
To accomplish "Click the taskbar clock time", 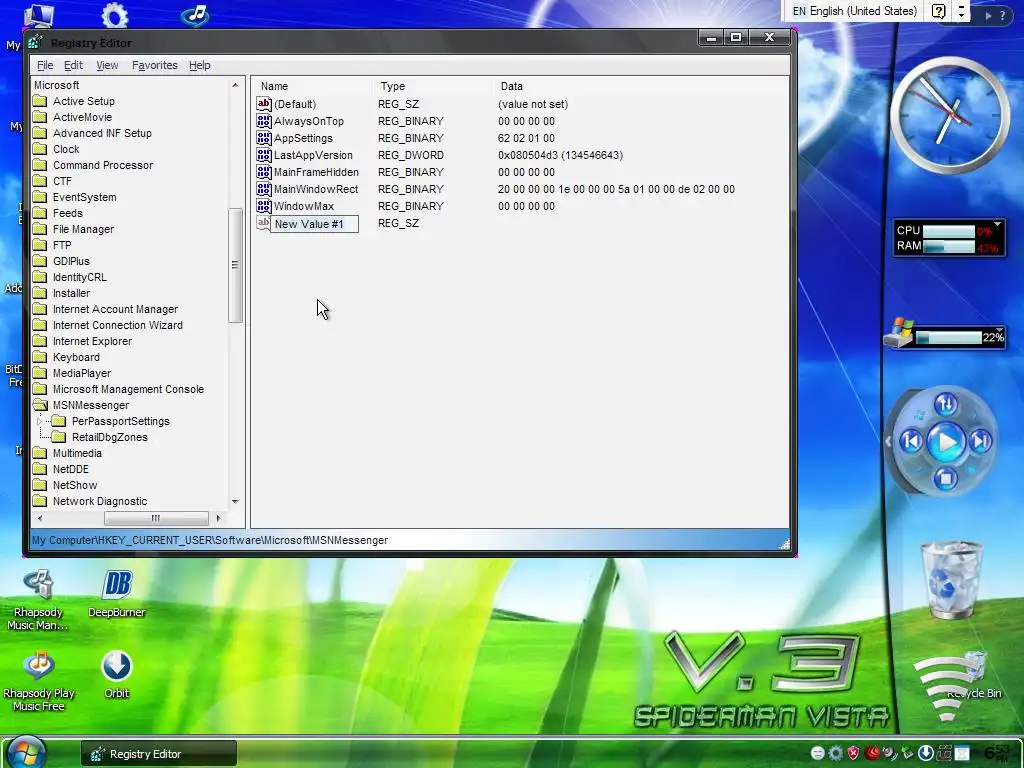I will tap(995, 753).
